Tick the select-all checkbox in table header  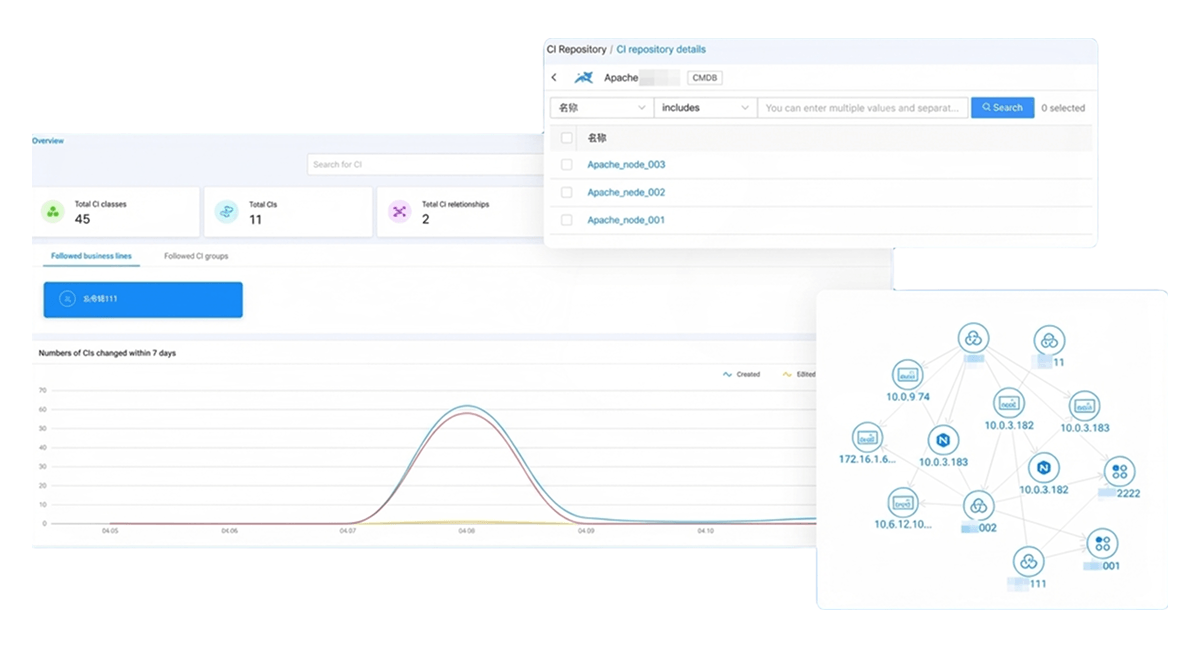click(567, 138)
